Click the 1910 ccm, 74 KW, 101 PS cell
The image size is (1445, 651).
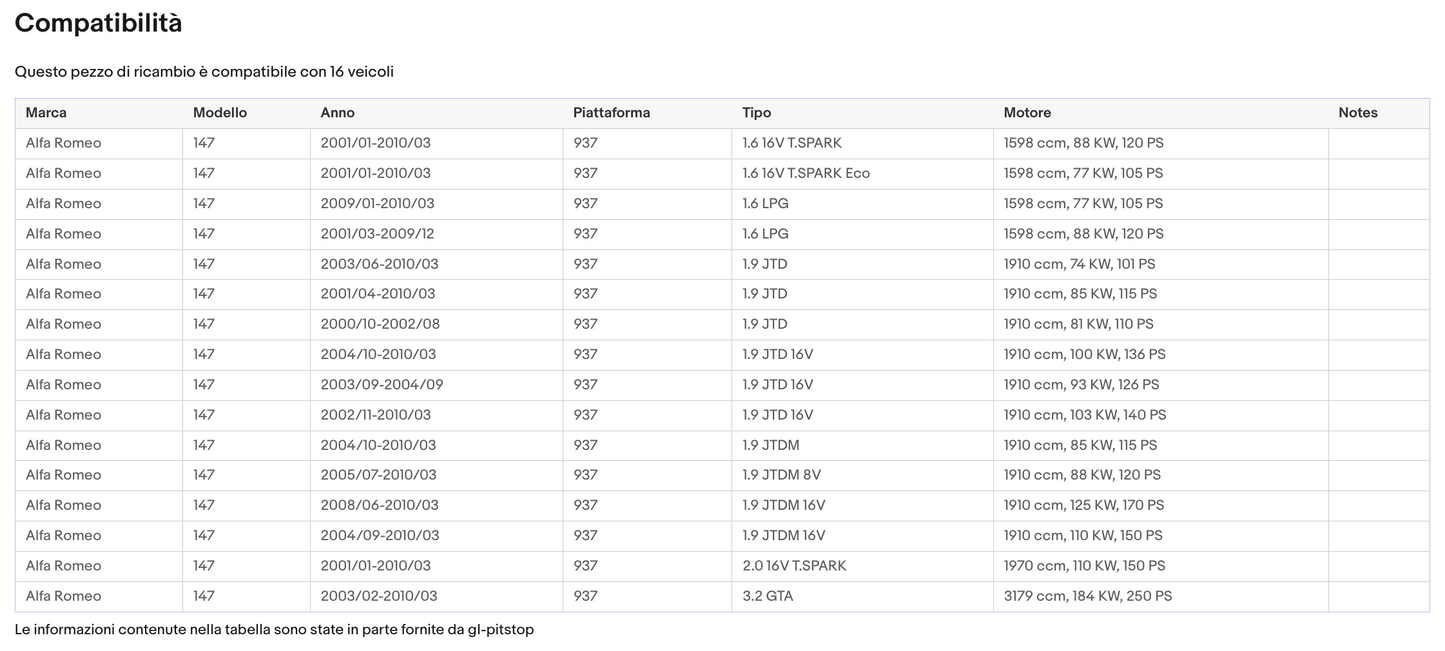click(1079, 264)
